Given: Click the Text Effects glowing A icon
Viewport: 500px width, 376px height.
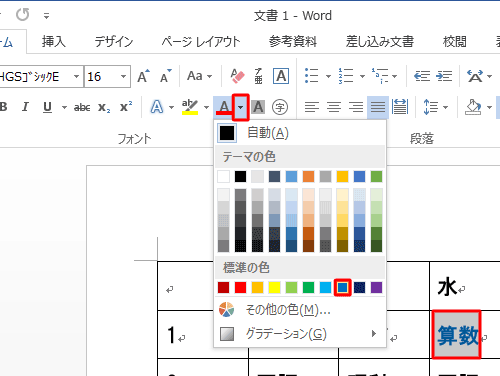Looking at the screenshot, I should (157, 107).
